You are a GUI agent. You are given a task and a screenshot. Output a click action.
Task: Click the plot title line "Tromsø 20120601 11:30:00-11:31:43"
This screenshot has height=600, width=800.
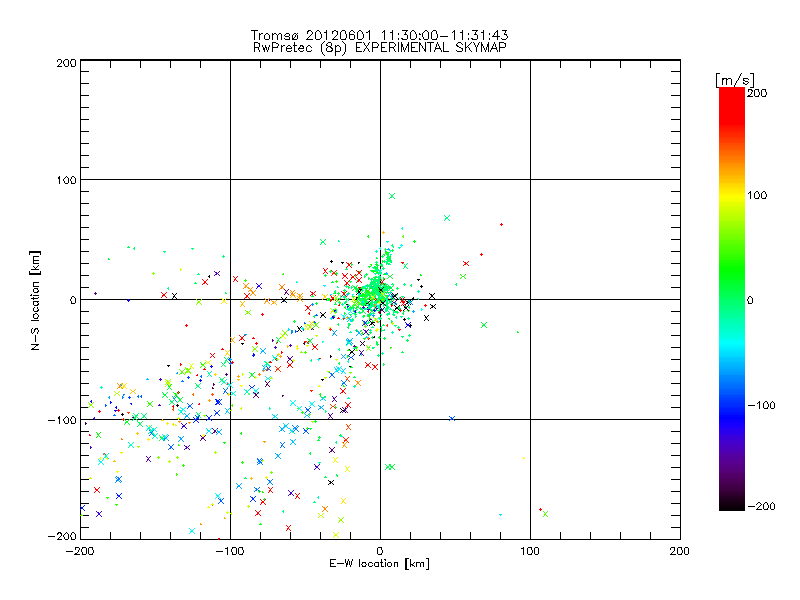(379, 35)
